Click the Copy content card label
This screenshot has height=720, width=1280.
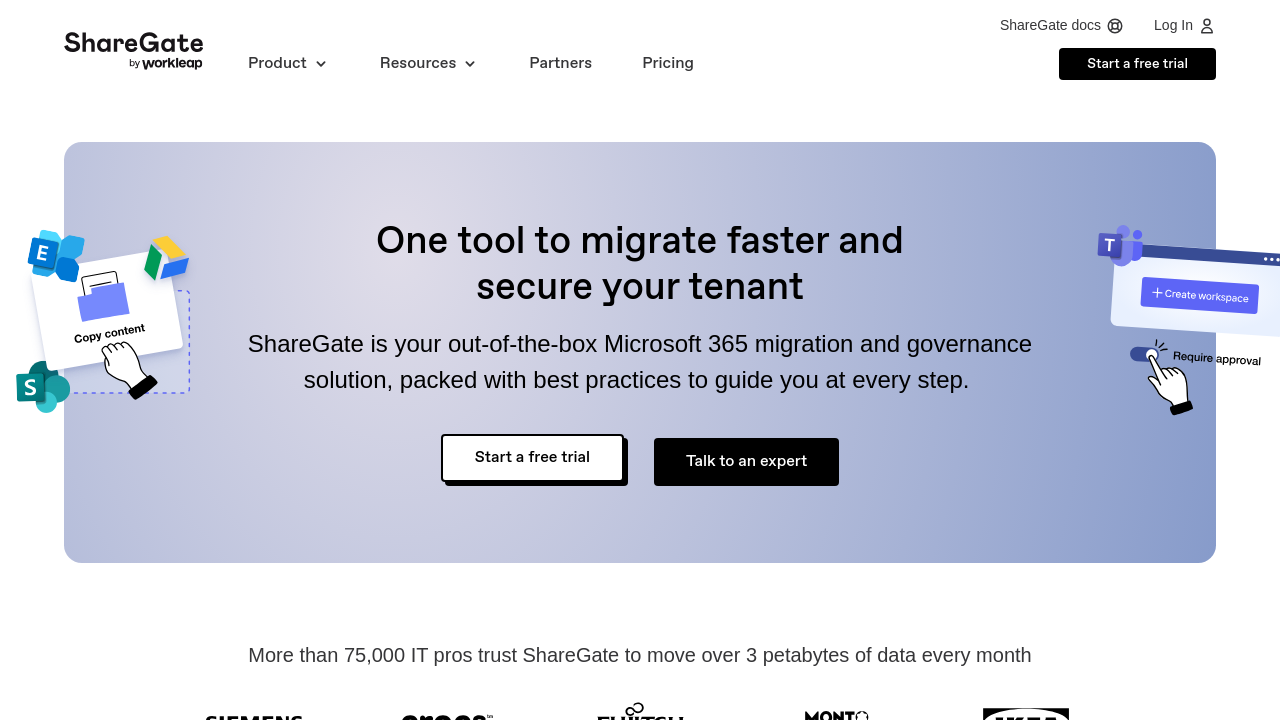pos(109,334)
